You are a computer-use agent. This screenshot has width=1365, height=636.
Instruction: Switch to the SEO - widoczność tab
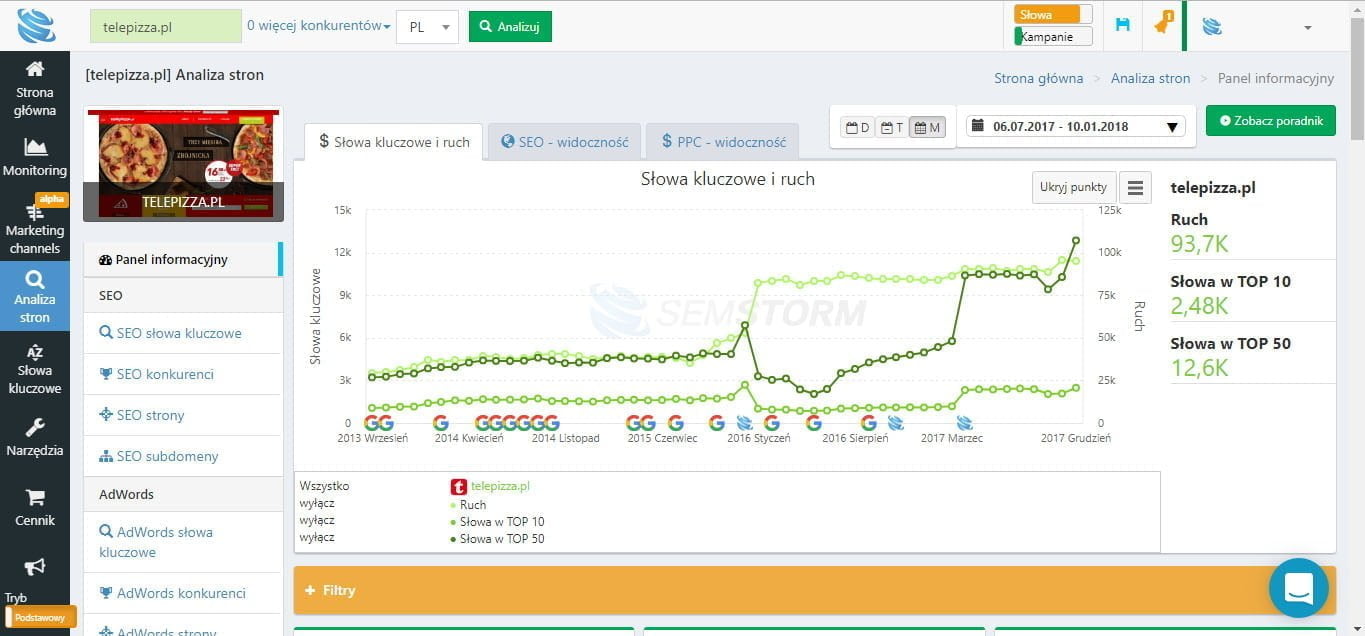(565, 142)
